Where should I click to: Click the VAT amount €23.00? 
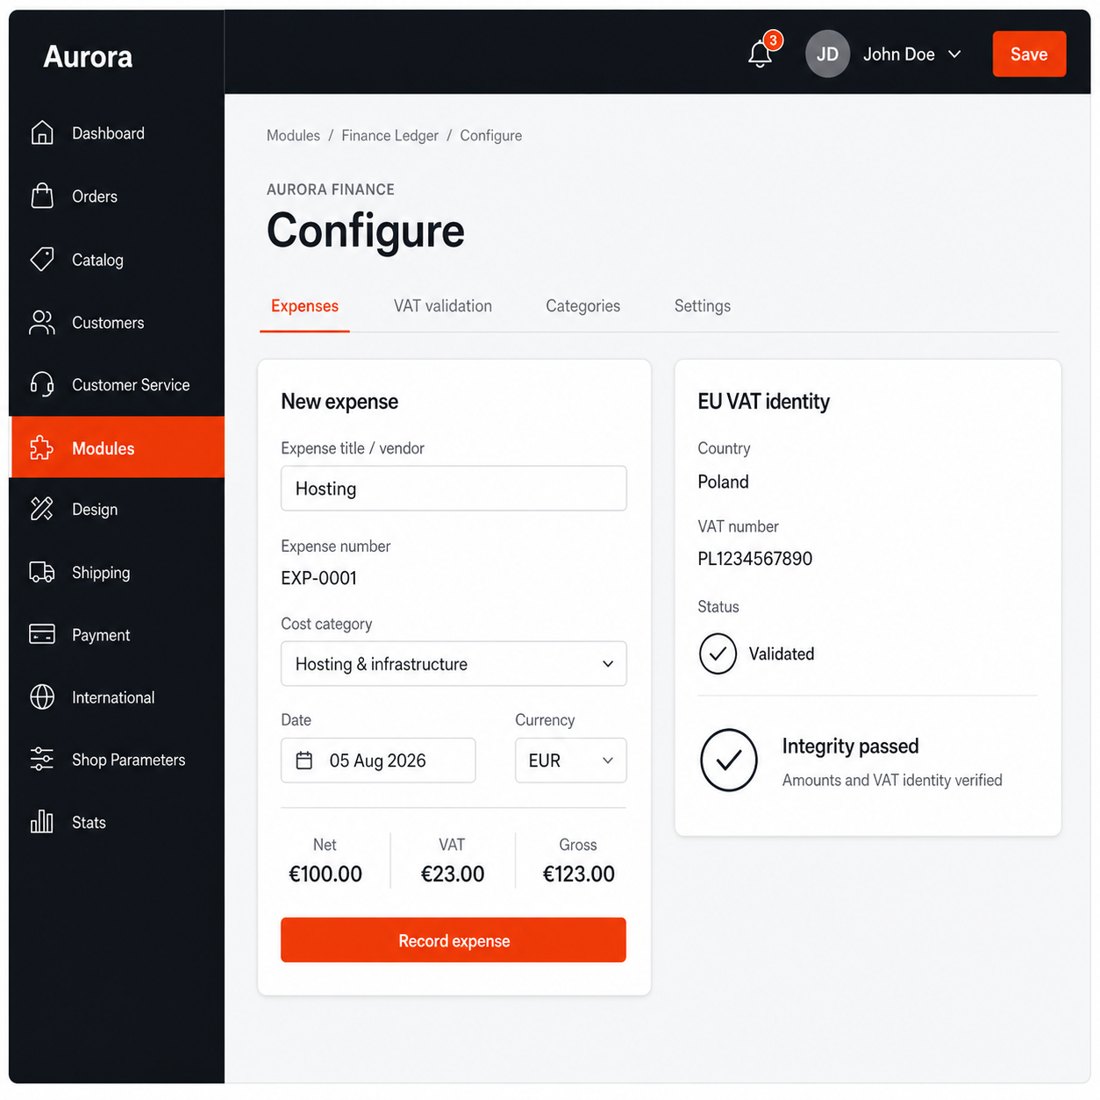click(x=452, y=873)
